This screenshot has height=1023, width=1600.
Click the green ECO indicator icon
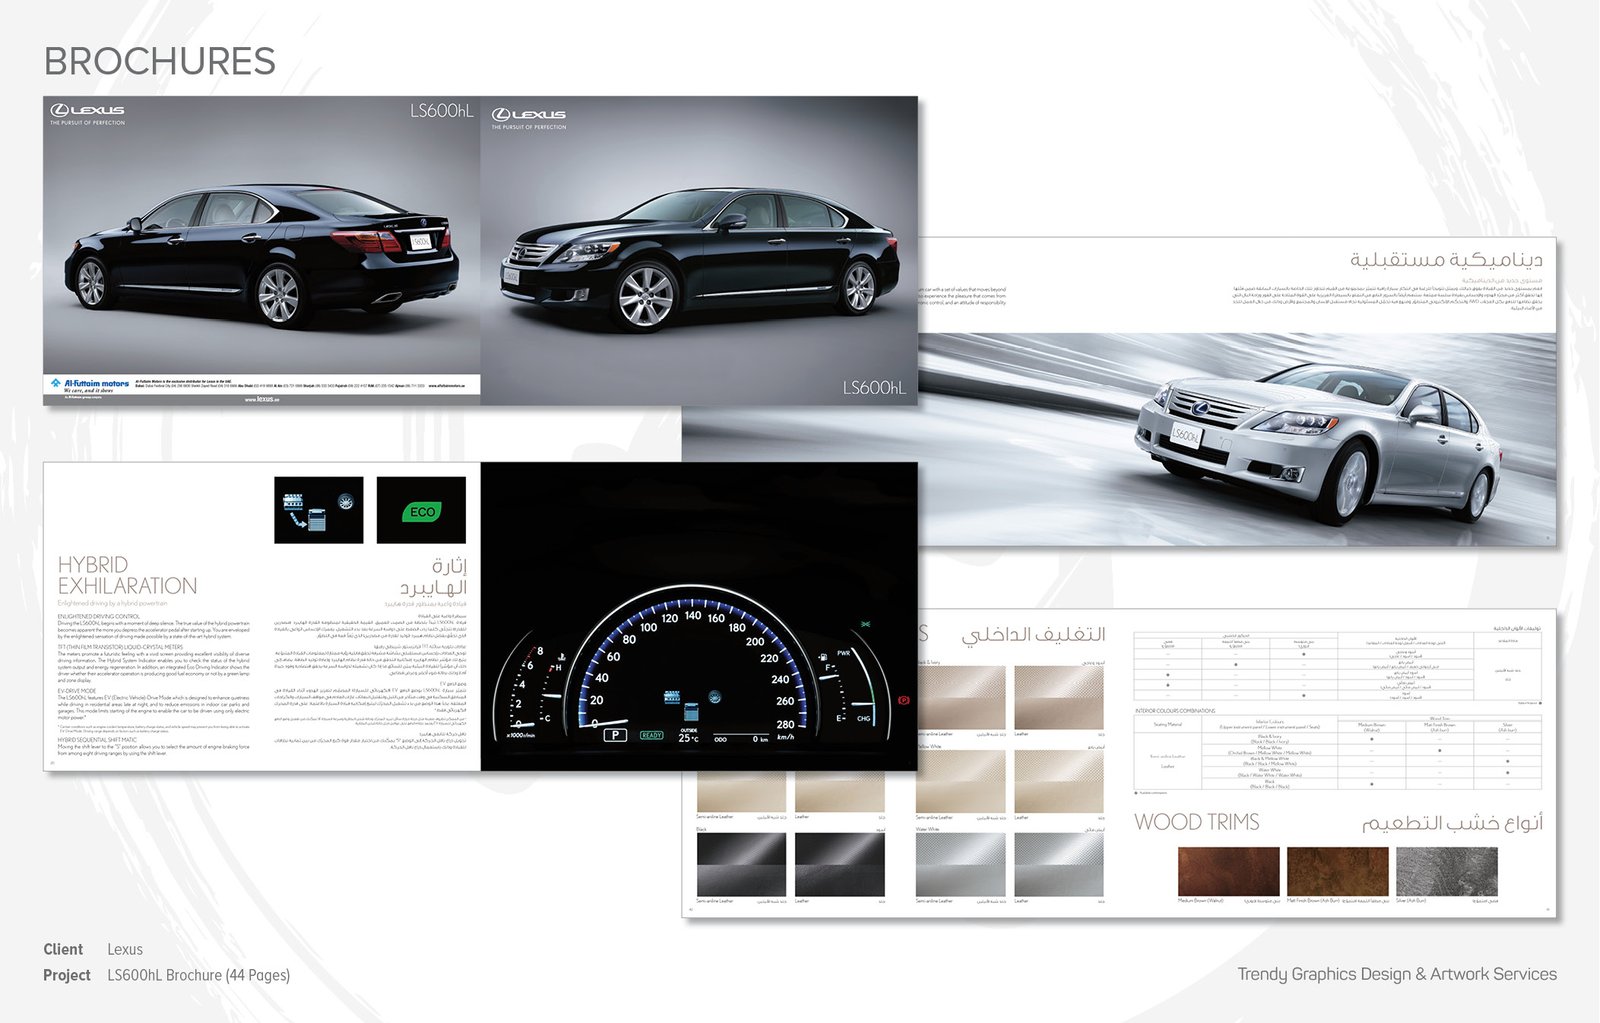click(x=421, y=511)
